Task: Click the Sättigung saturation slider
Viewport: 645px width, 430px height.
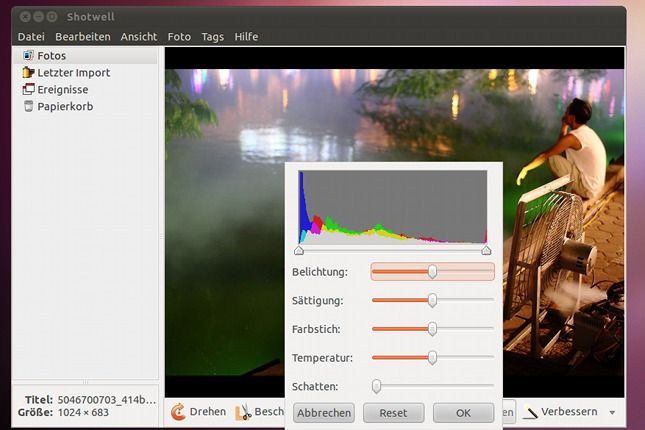Action: point(432,300)
